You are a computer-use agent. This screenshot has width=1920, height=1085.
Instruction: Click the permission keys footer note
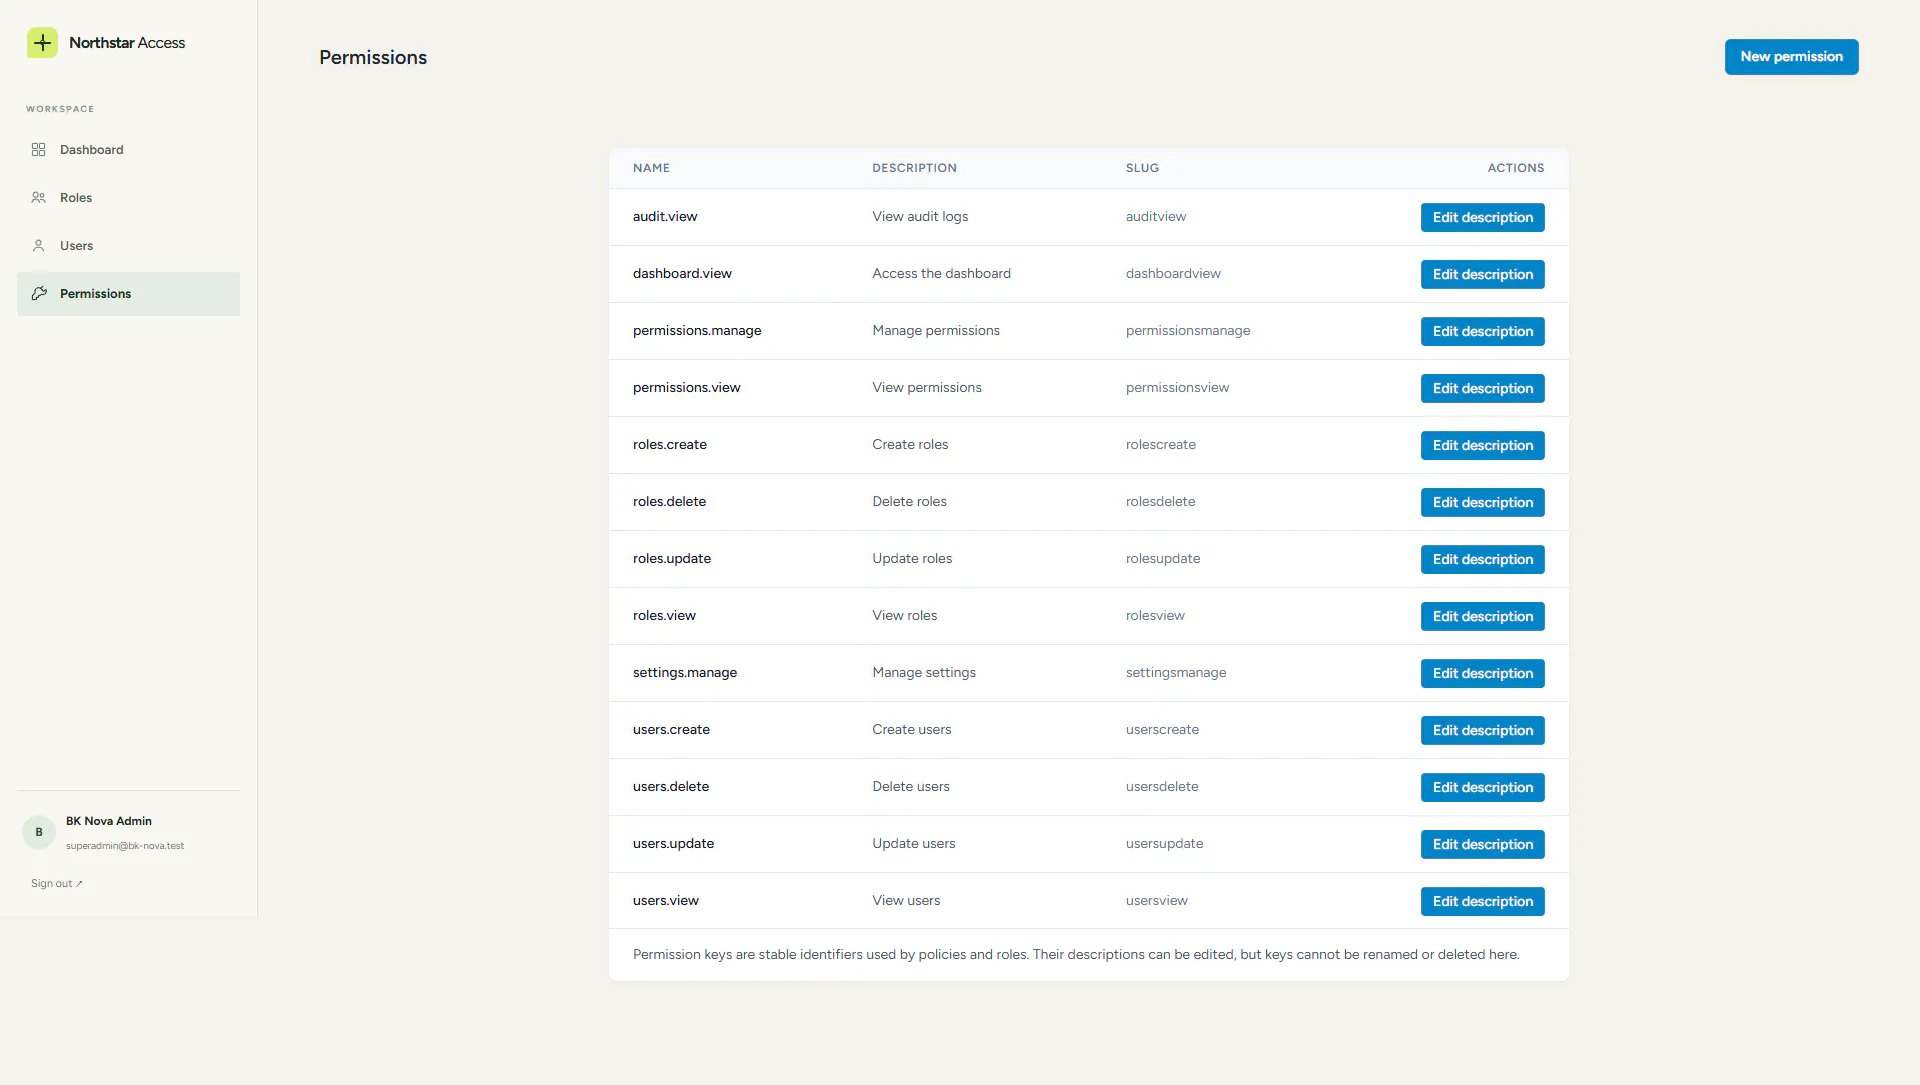tap(1076, 955)
